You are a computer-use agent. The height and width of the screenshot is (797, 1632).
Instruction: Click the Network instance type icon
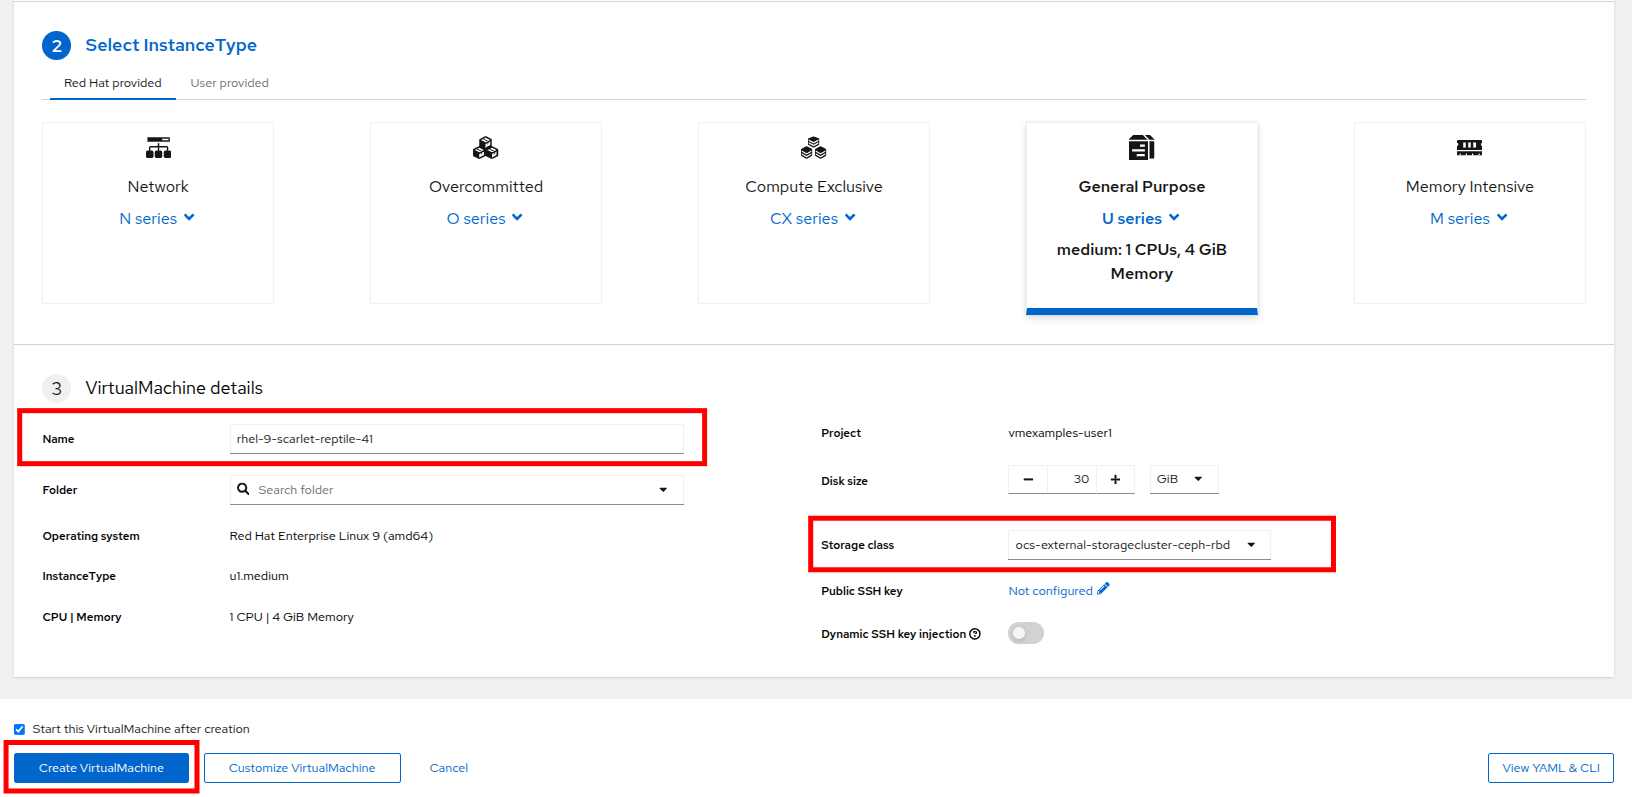pos(158,148)
